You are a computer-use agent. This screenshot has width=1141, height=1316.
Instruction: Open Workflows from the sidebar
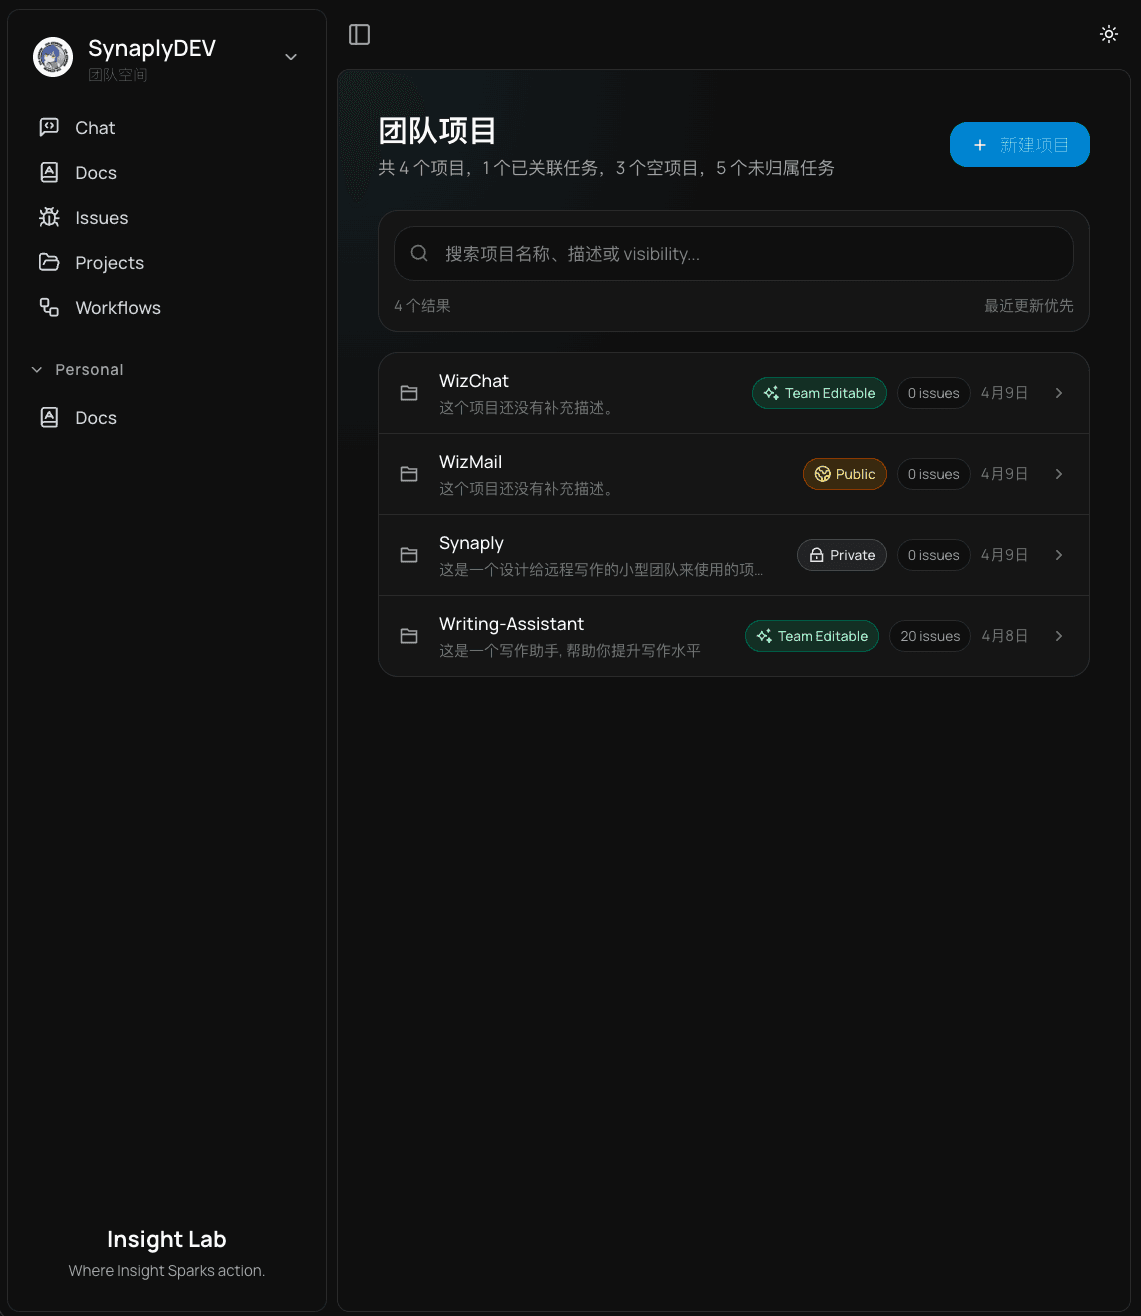click(117, 308)
